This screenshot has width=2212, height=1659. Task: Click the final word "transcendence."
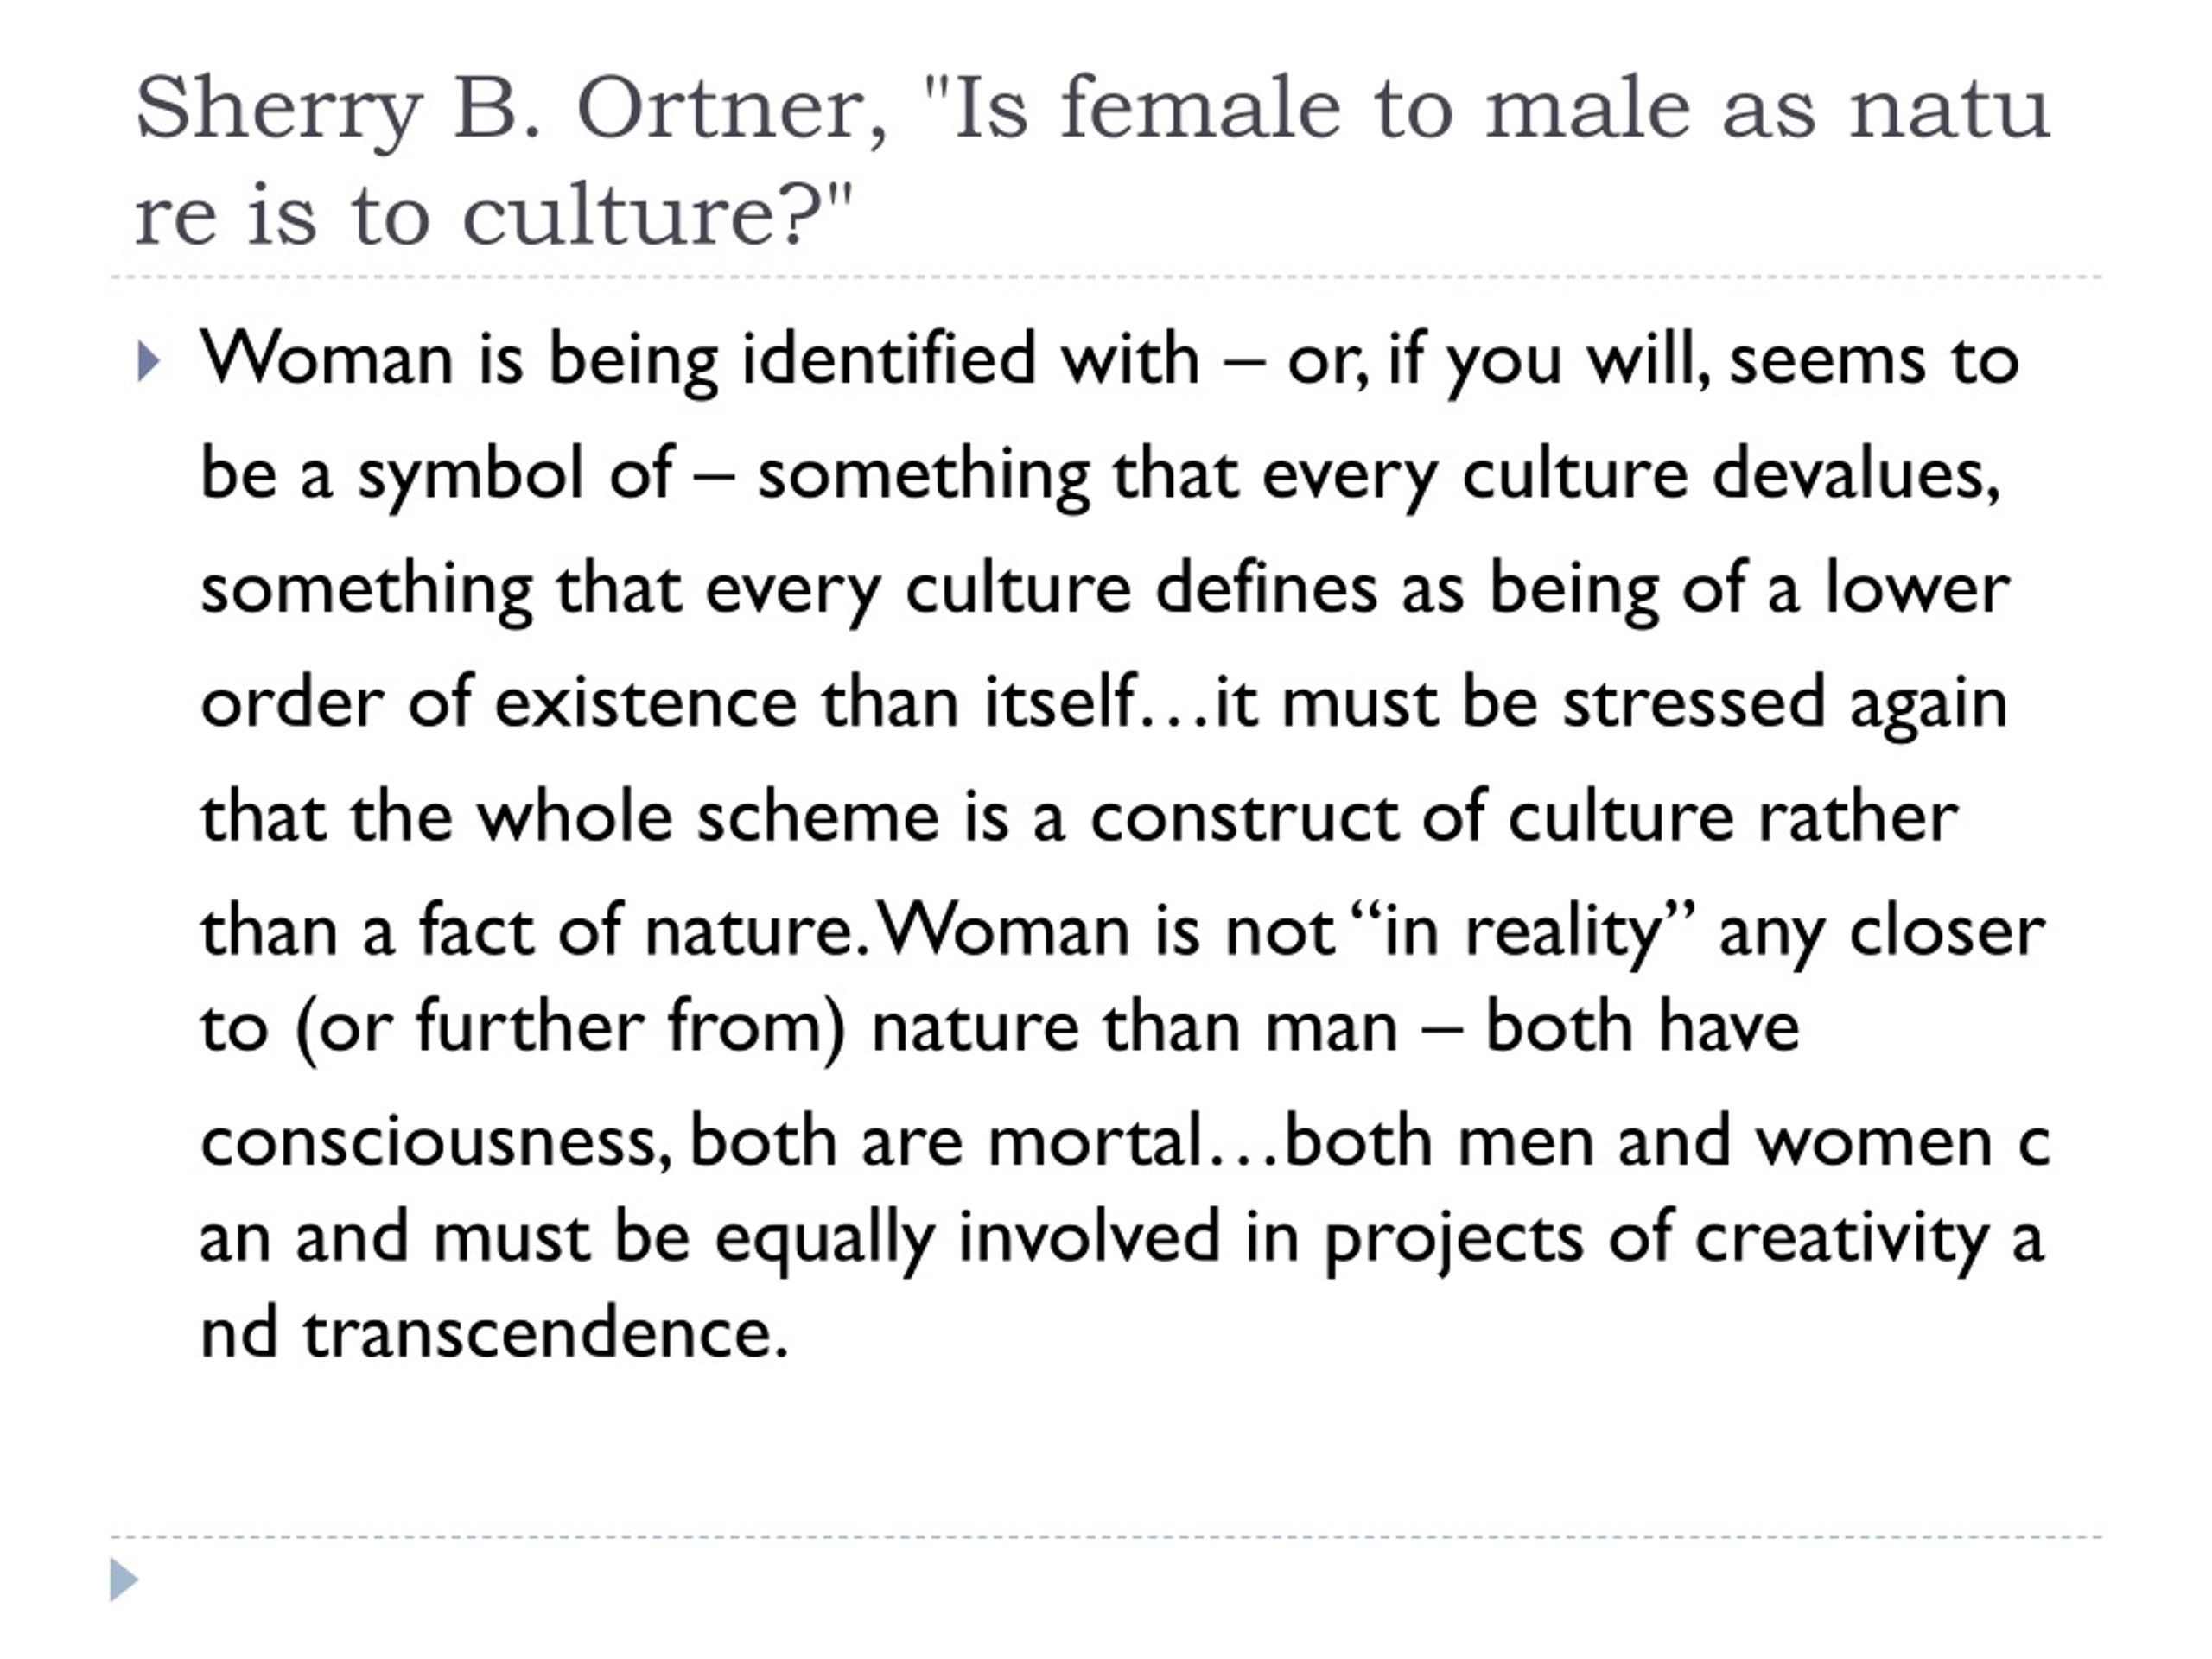545,1333
